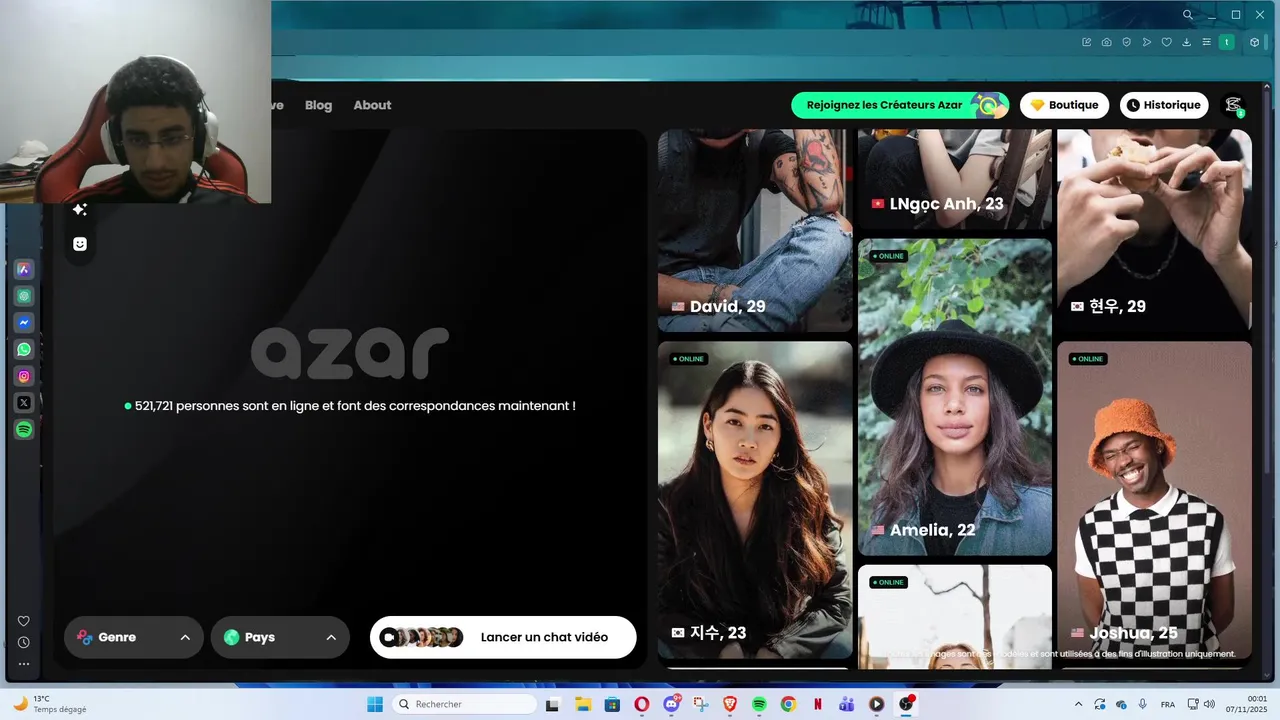Click the ONLINE badge on Amelia's card
The width and height of the screenshot is (1280, 720).
(x=888, y=256)
